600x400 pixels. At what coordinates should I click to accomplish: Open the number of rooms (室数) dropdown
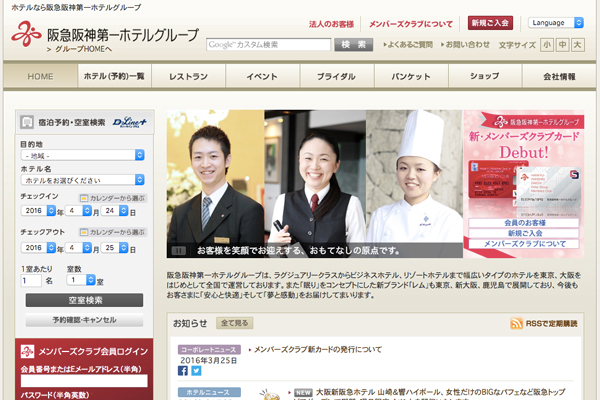coord(81,280)
